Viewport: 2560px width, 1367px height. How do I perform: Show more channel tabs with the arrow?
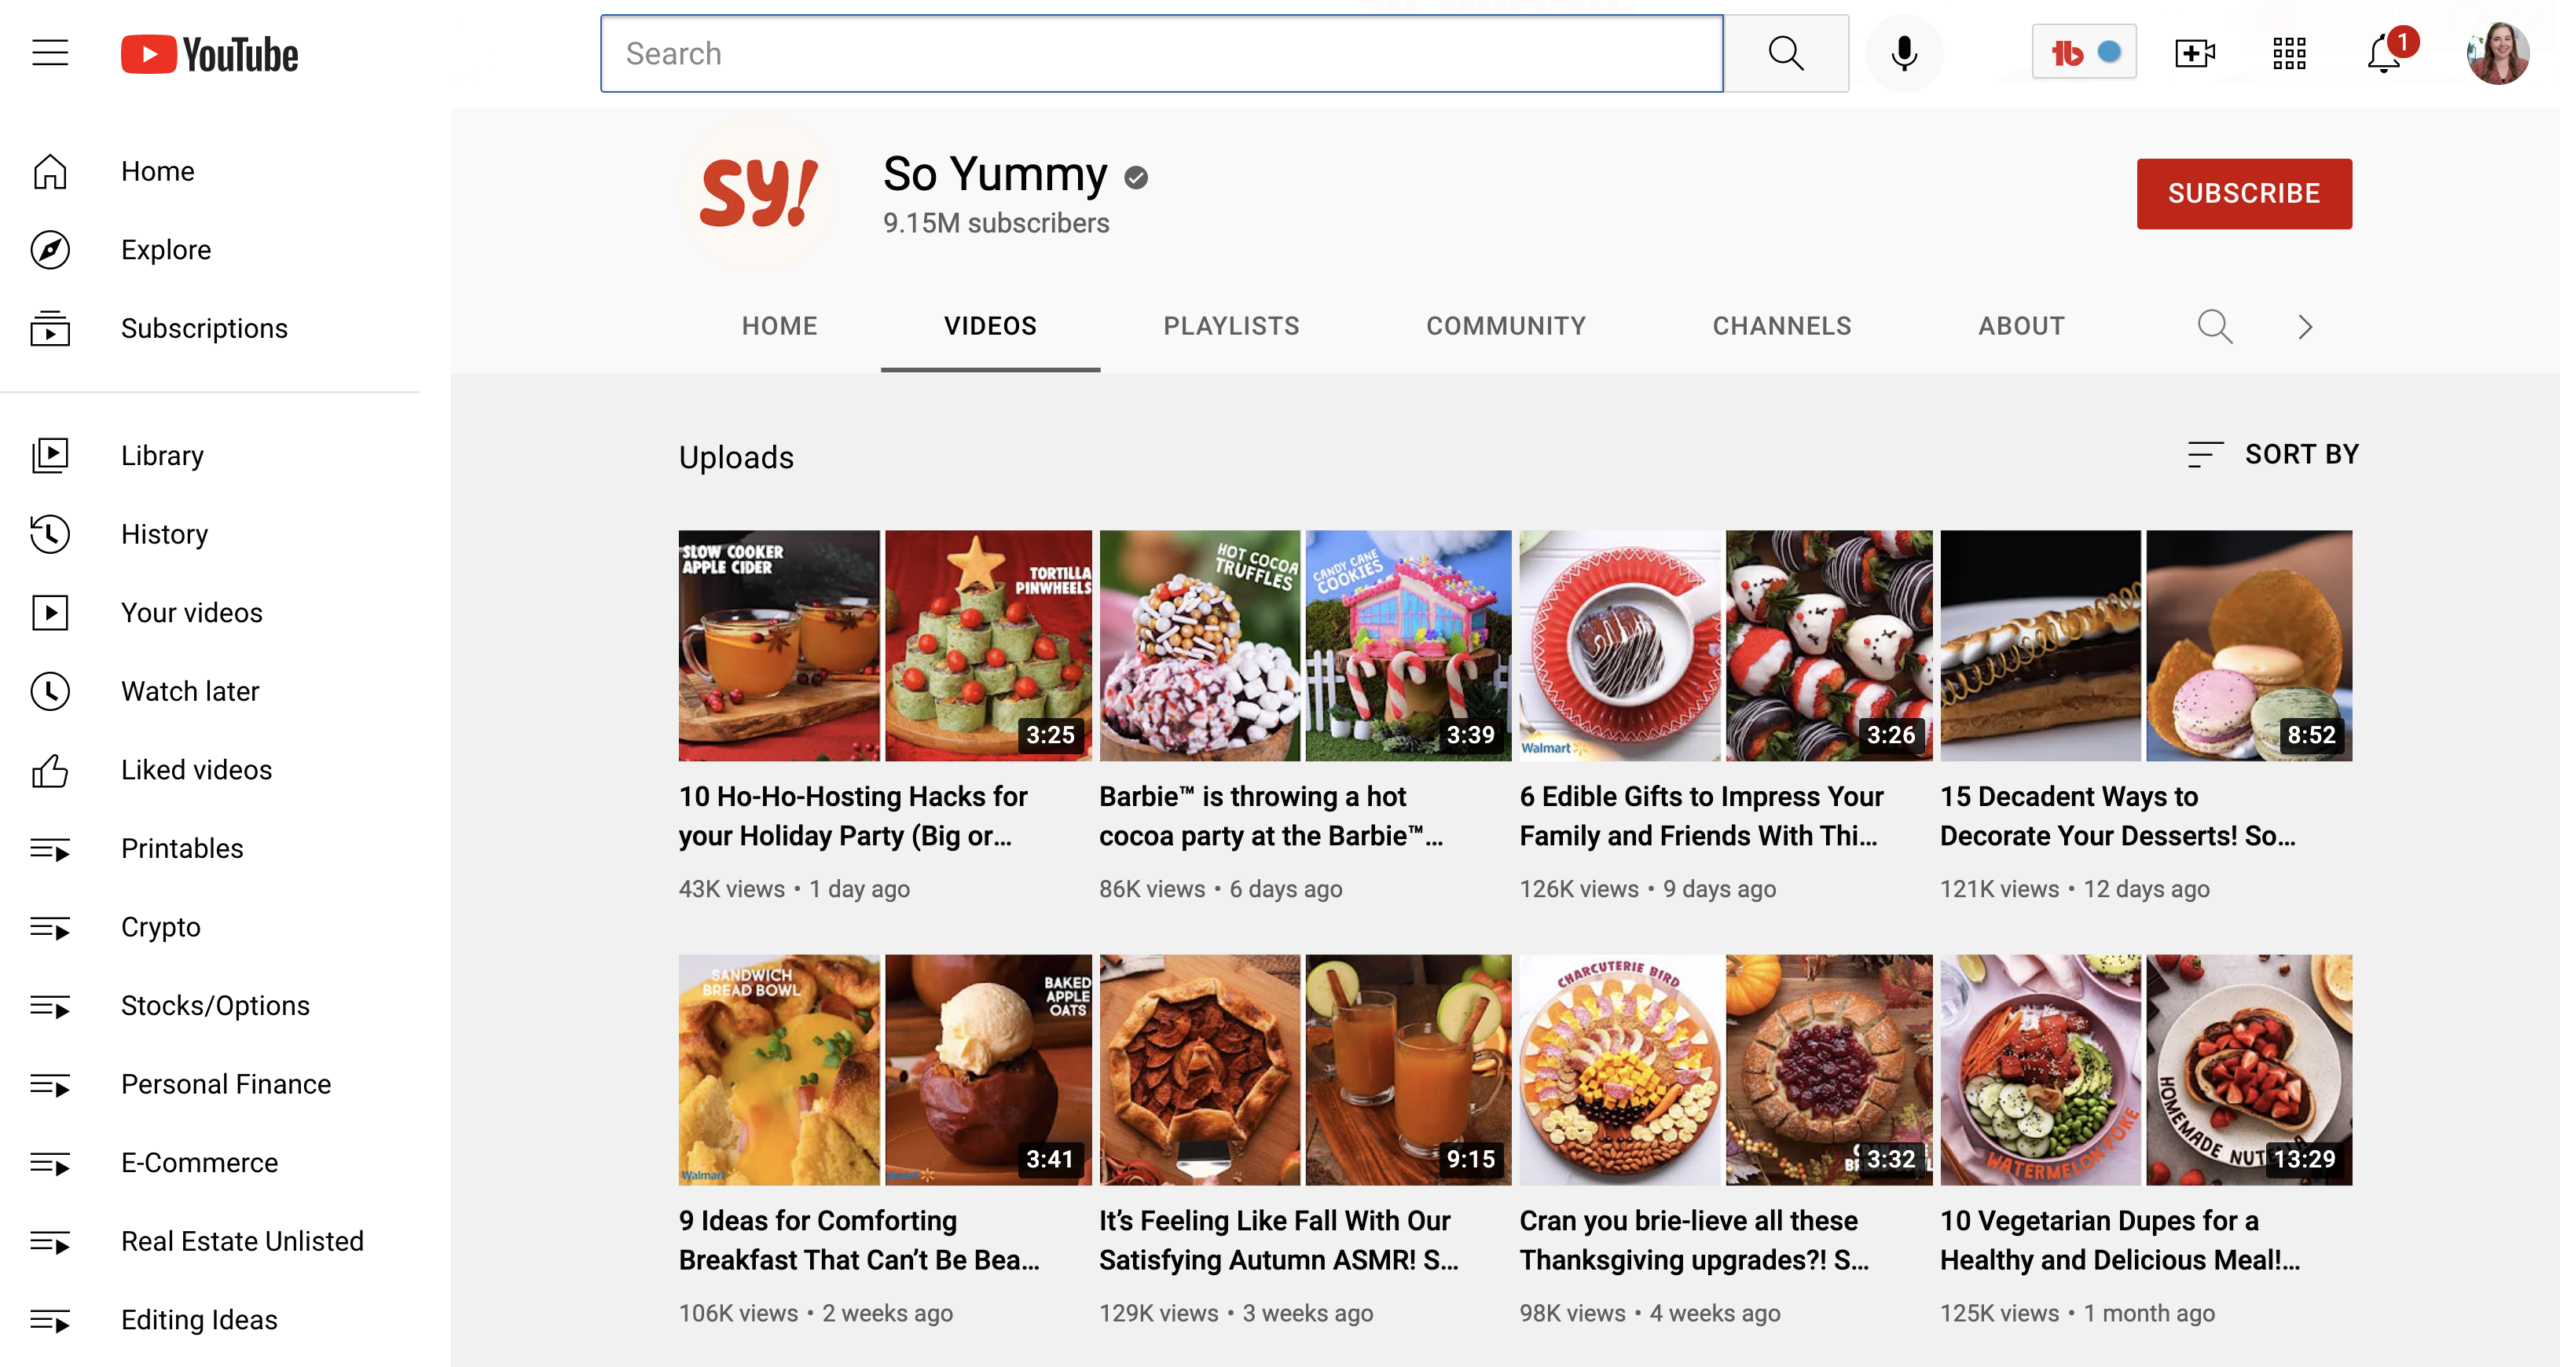pos(2305,326)
